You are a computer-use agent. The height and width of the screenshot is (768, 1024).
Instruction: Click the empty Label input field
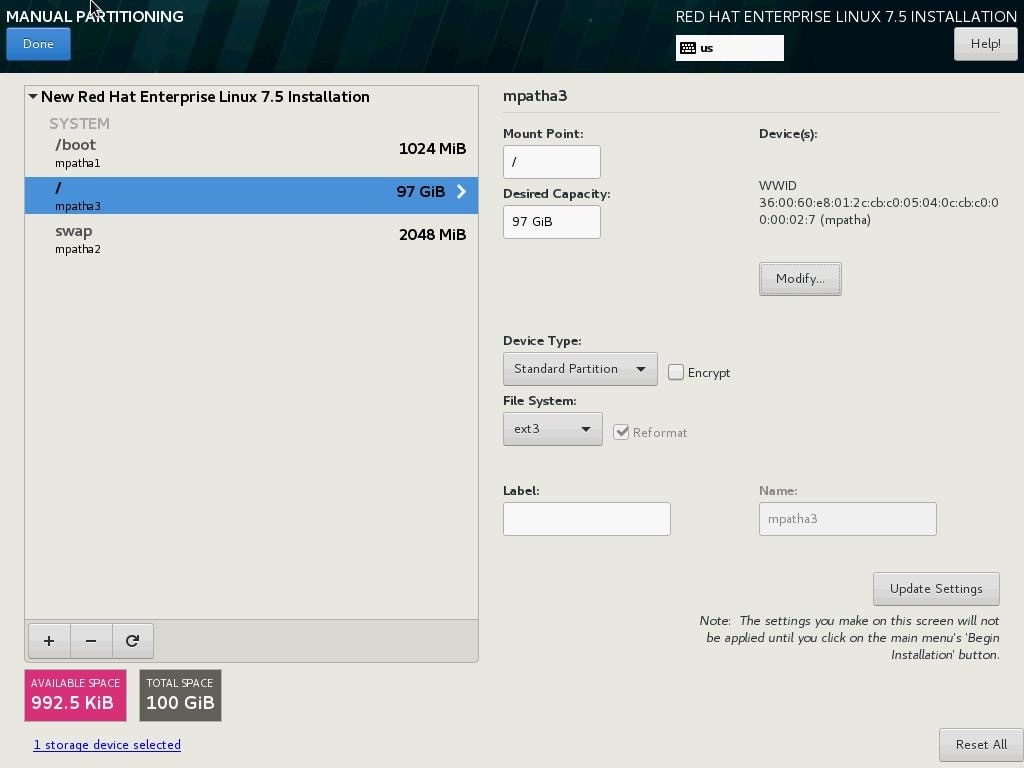point(586,519)
